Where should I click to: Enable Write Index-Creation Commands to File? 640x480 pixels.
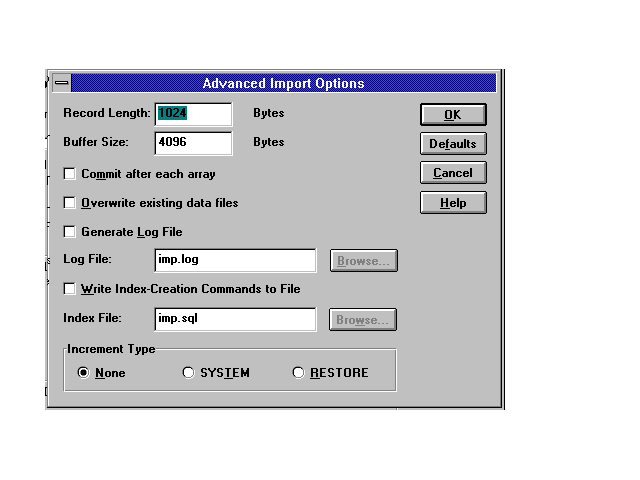click(70, 289)
